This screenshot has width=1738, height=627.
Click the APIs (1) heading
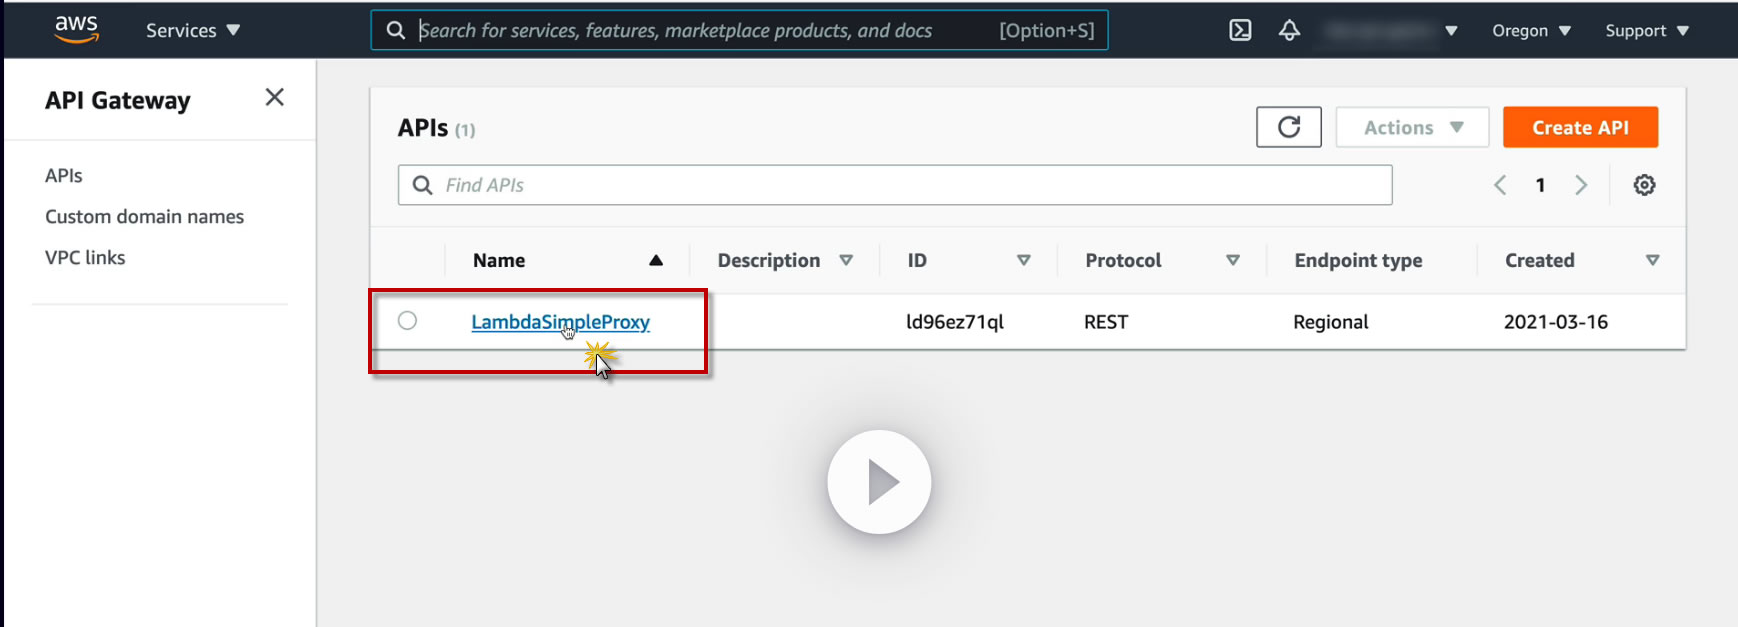click(436, 128)
